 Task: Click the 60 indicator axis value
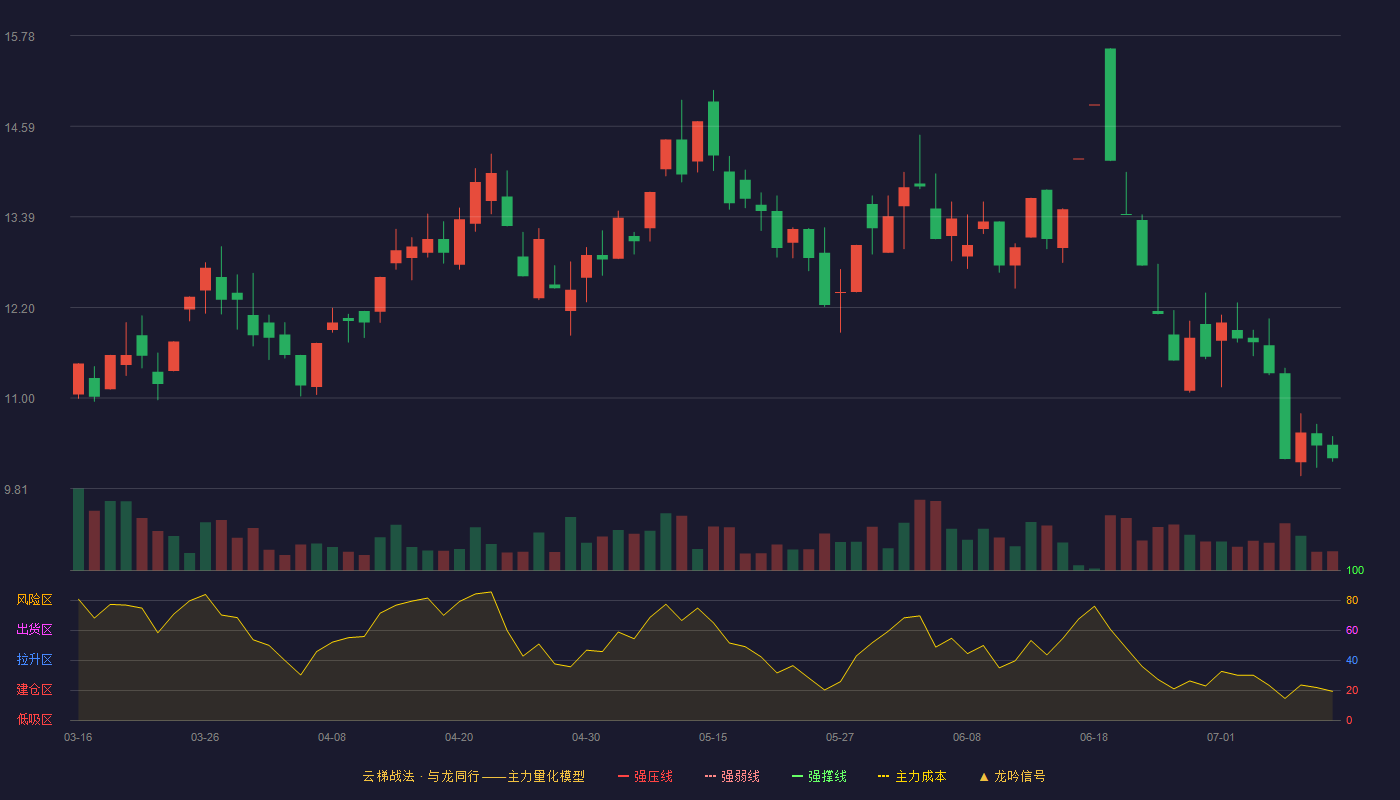pos(1352,630)
